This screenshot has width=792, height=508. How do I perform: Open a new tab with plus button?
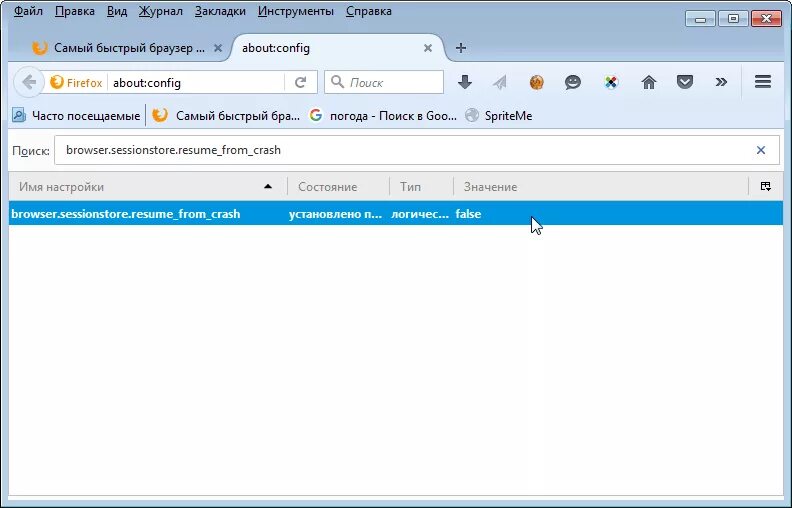click(461, 48)
